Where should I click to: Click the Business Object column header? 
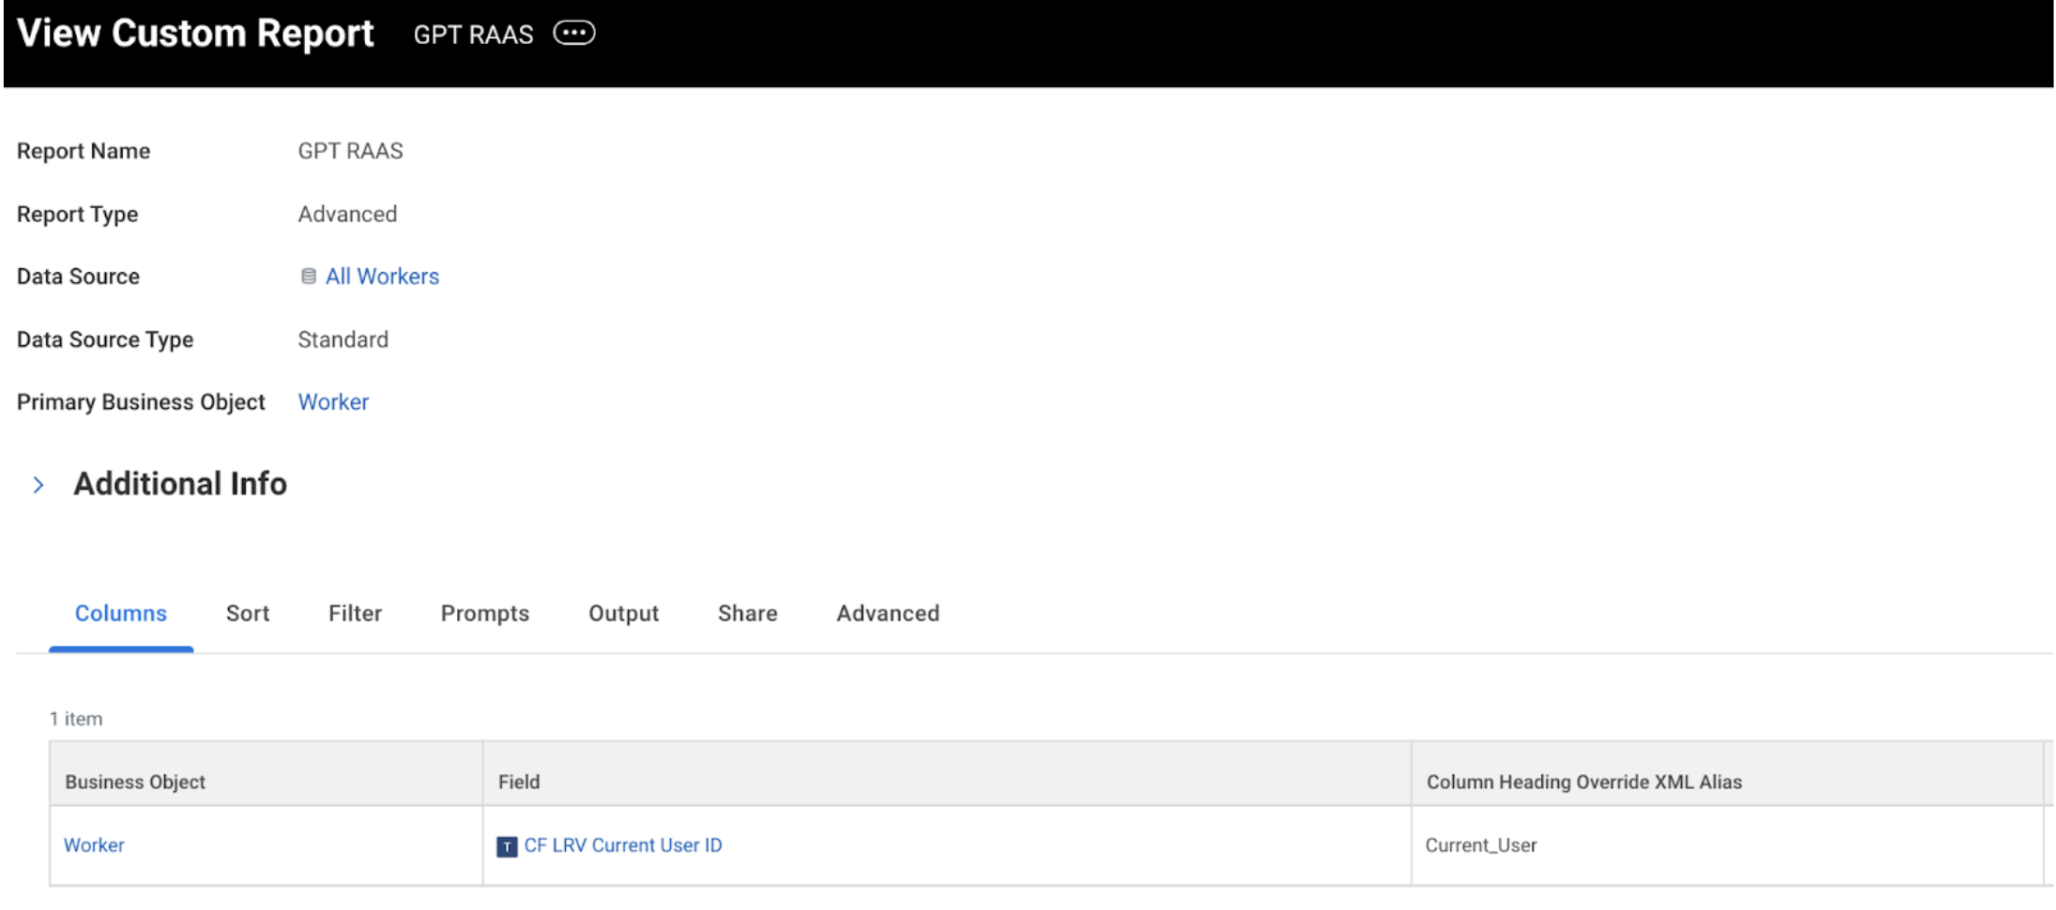[134, 782]
